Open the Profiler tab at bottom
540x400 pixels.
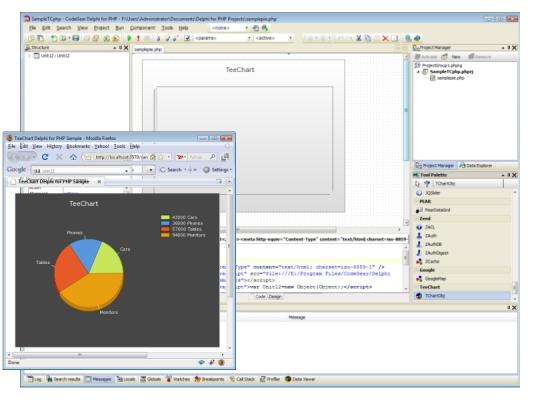point(270,379)
